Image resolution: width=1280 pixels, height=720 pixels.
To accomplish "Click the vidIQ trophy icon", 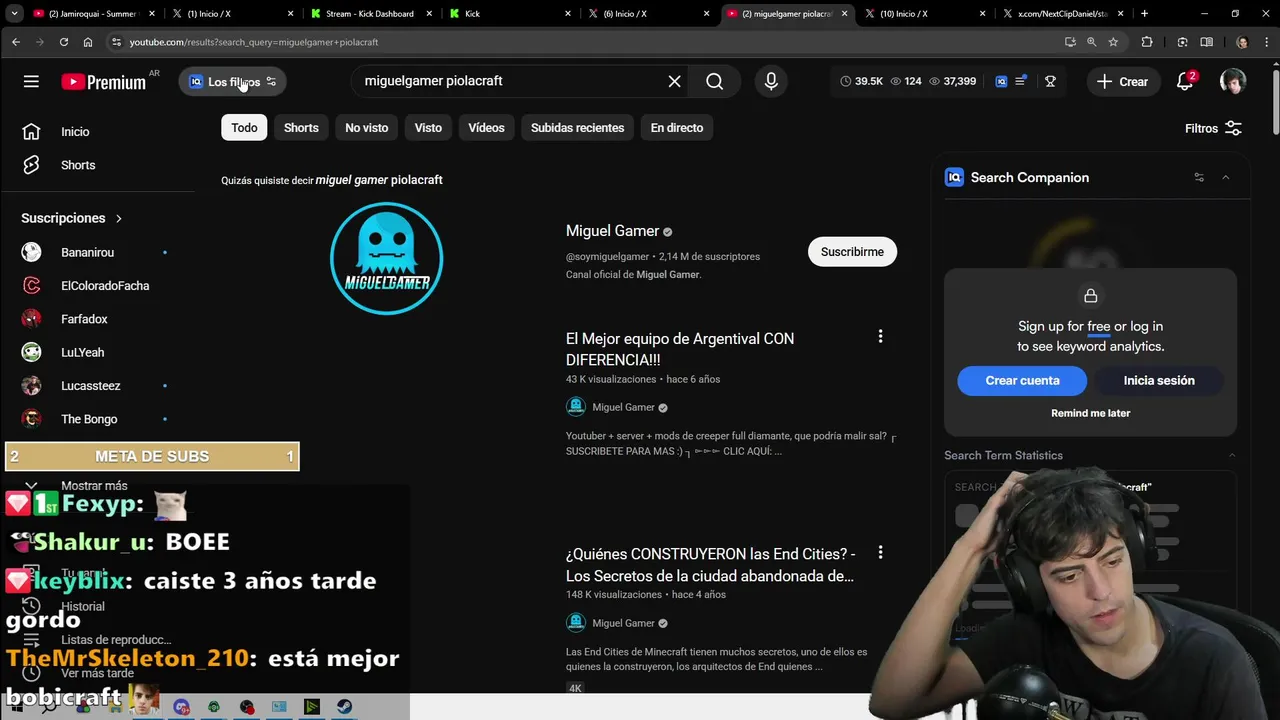I will tap(1050, 82).
